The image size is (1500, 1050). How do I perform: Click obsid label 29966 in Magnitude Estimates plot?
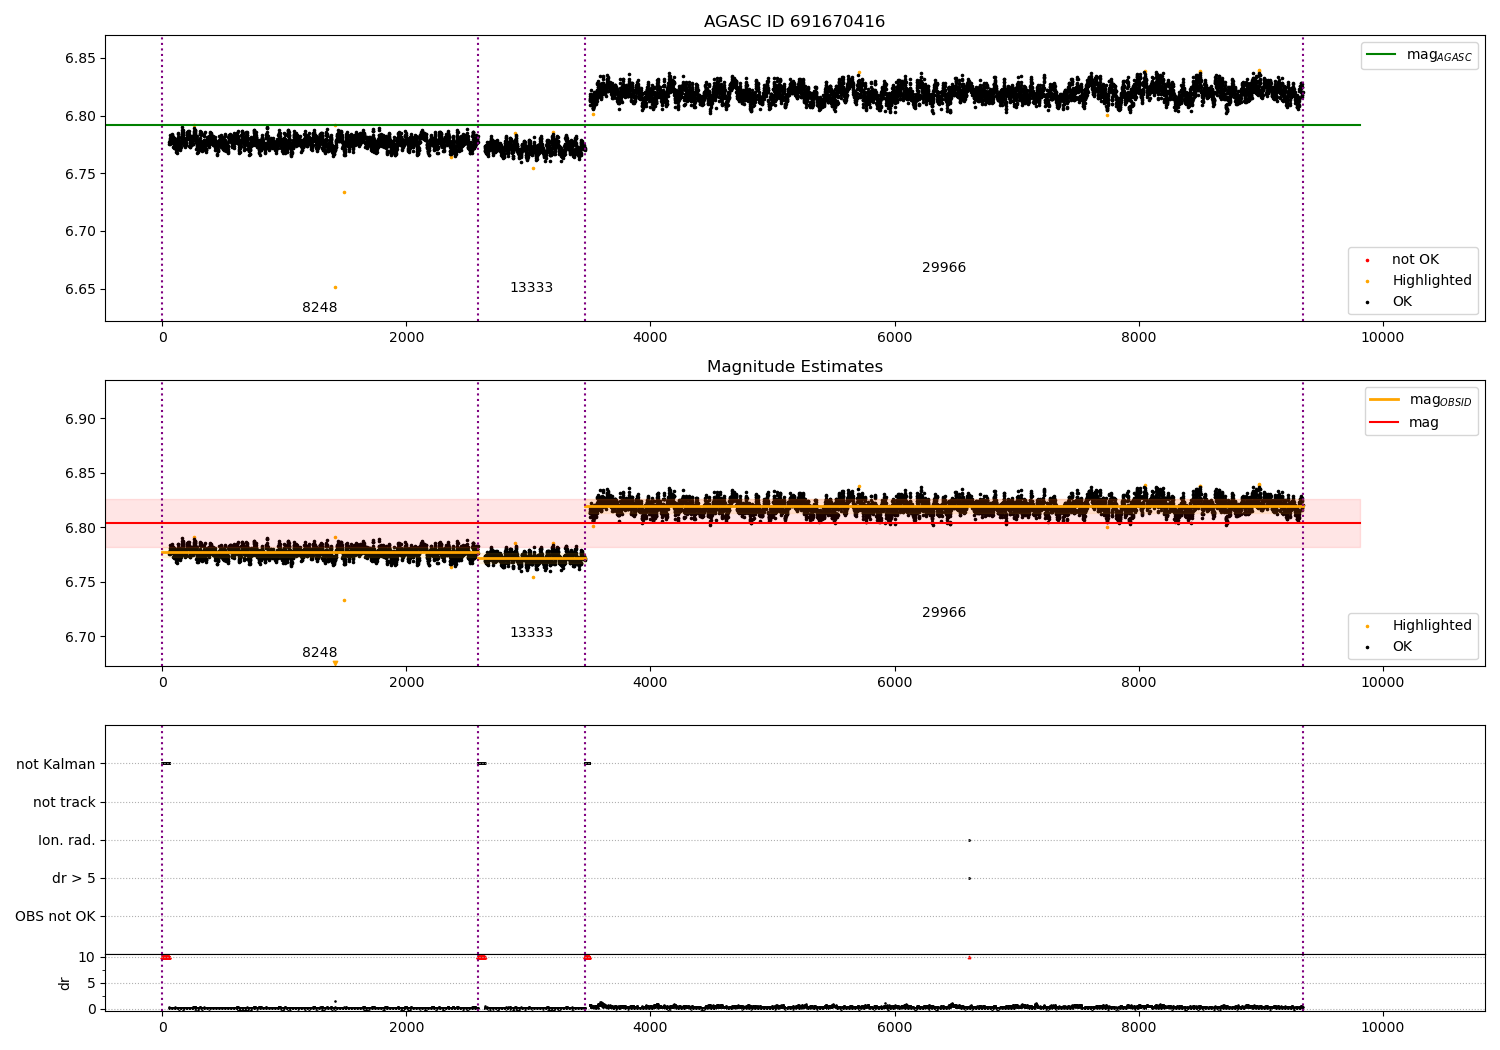944,613
